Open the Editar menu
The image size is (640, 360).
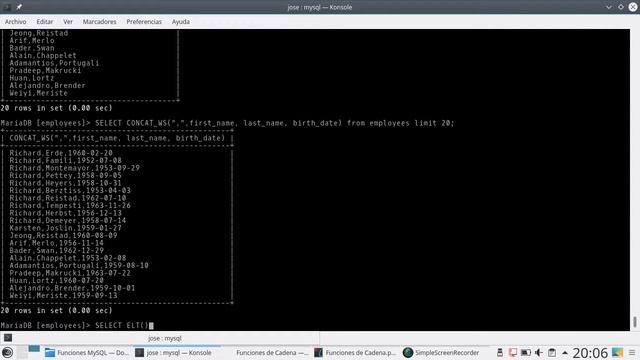[44, 22]
